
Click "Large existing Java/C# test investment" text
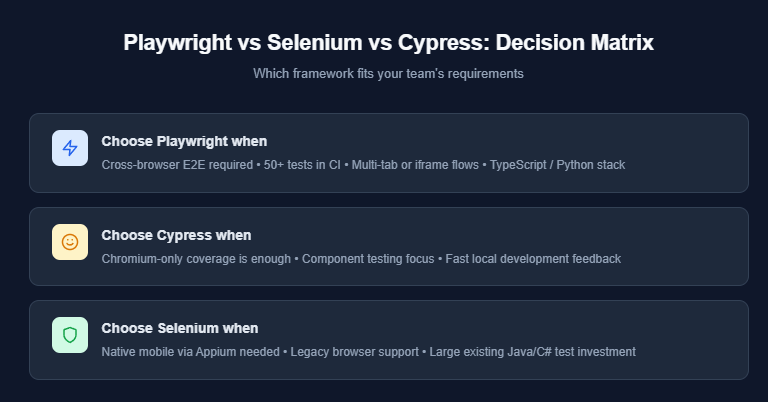pos(533,352)
